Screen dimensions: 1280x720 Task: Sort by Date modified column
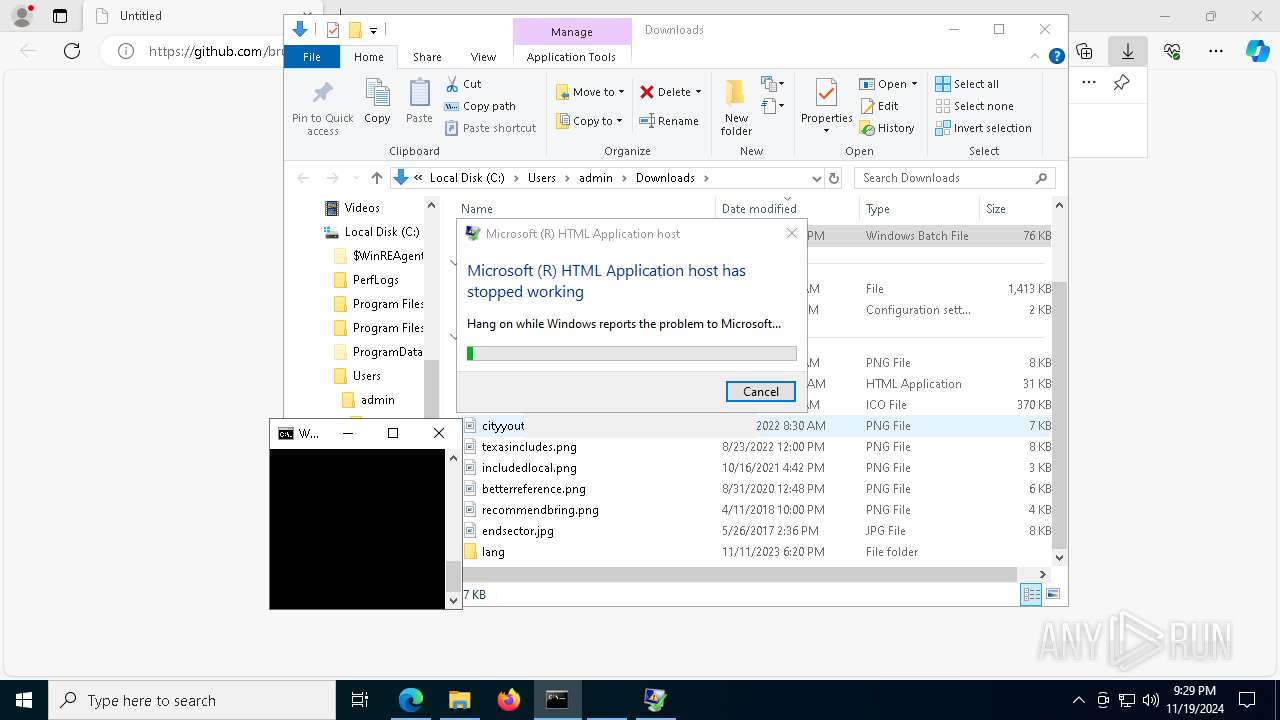pos(787,209)
